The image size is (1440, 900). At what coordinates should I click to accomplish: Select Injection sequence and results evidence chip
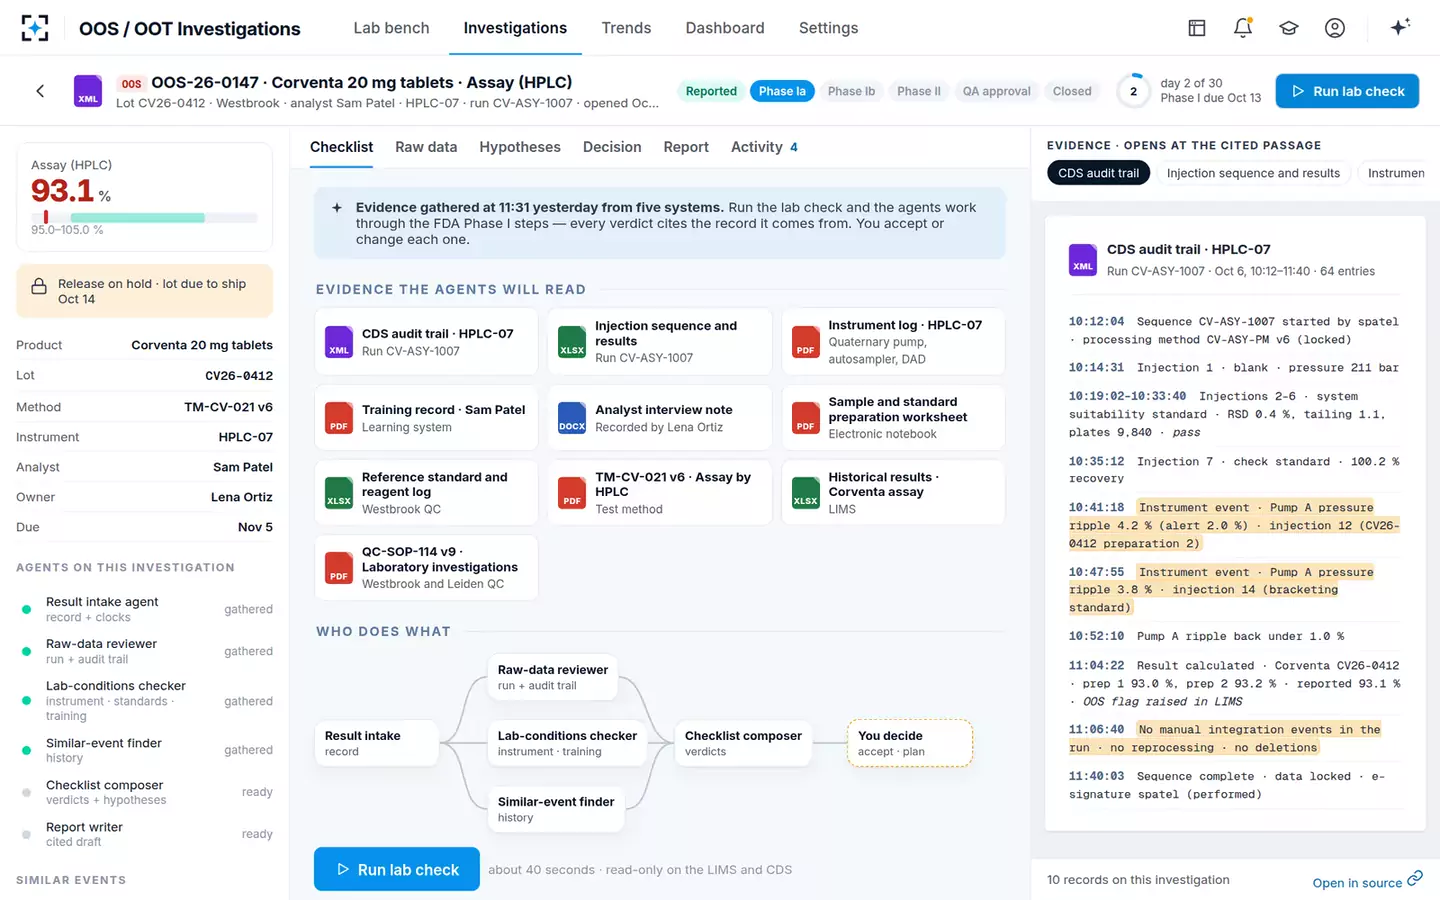point(1253,173)
